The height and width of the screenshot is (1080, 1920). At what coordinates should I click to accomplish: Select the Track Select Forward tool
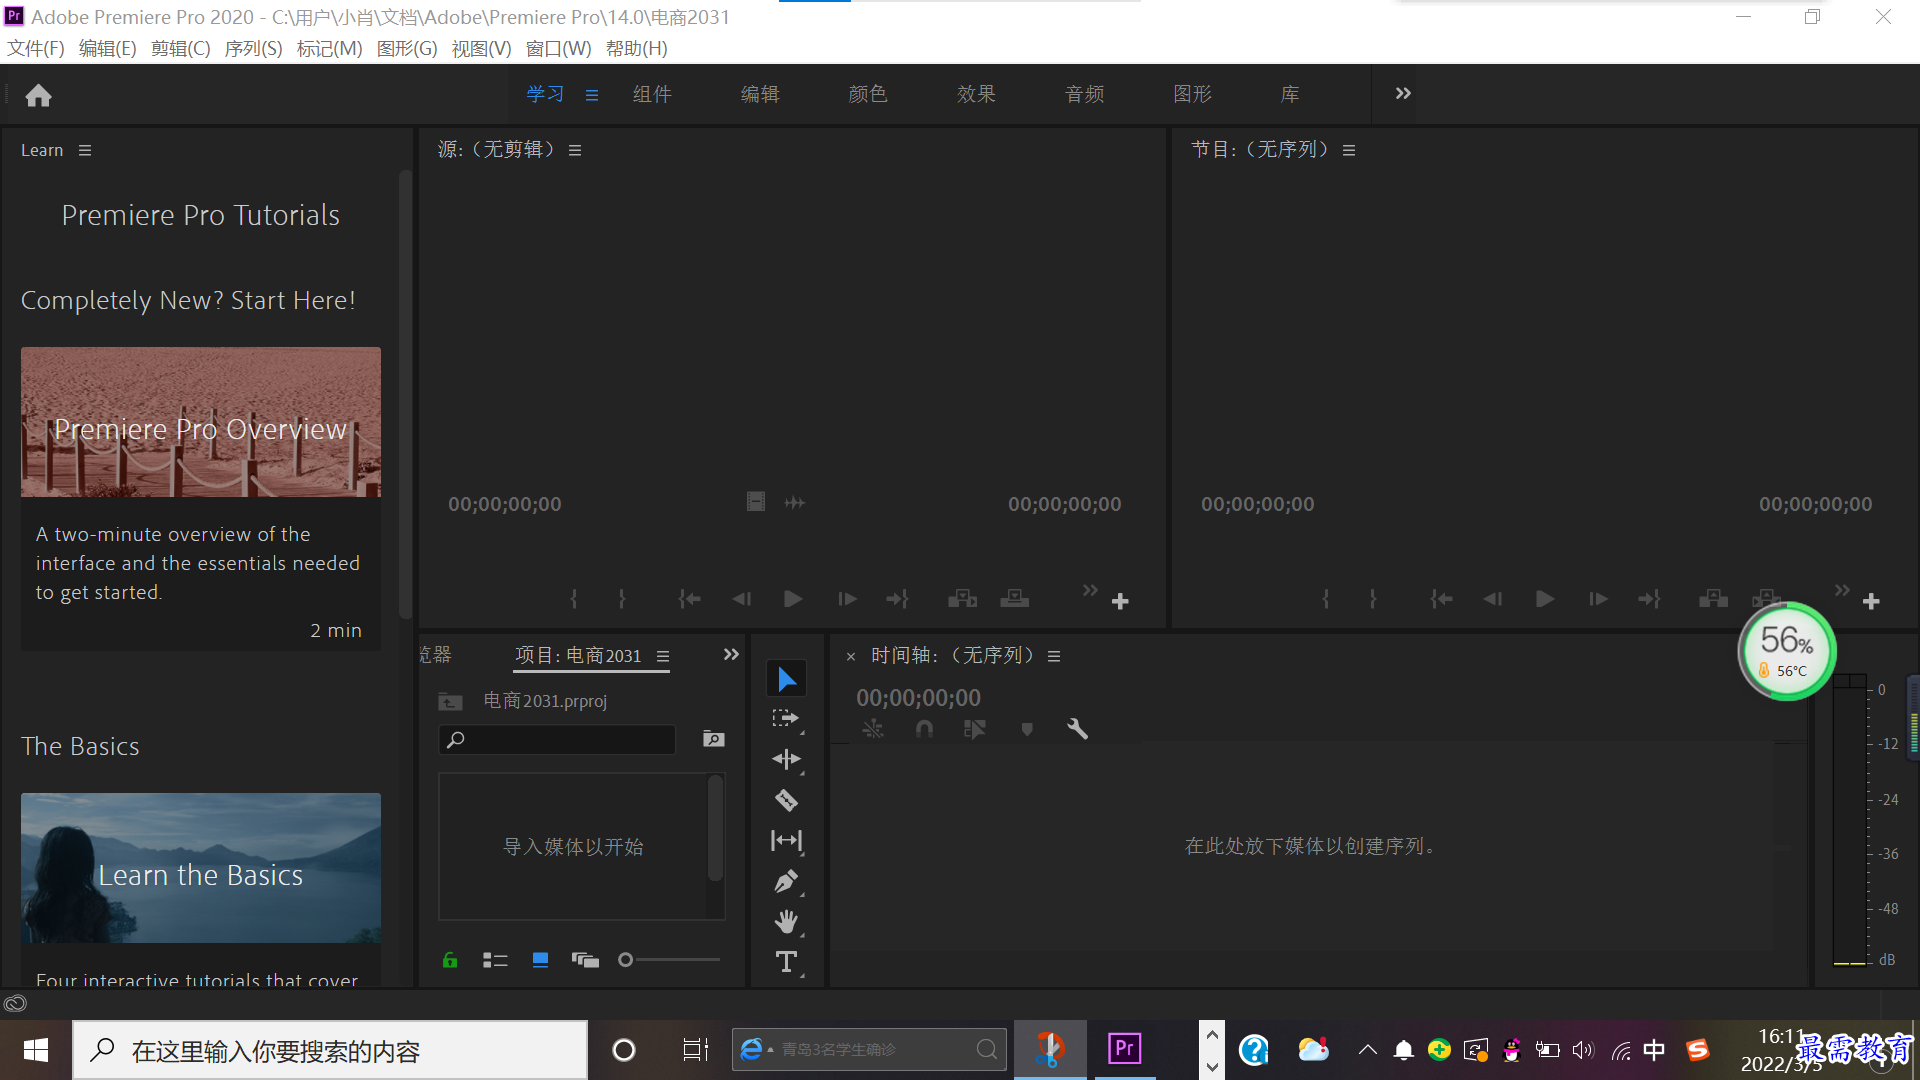click(x=786, y=719)
